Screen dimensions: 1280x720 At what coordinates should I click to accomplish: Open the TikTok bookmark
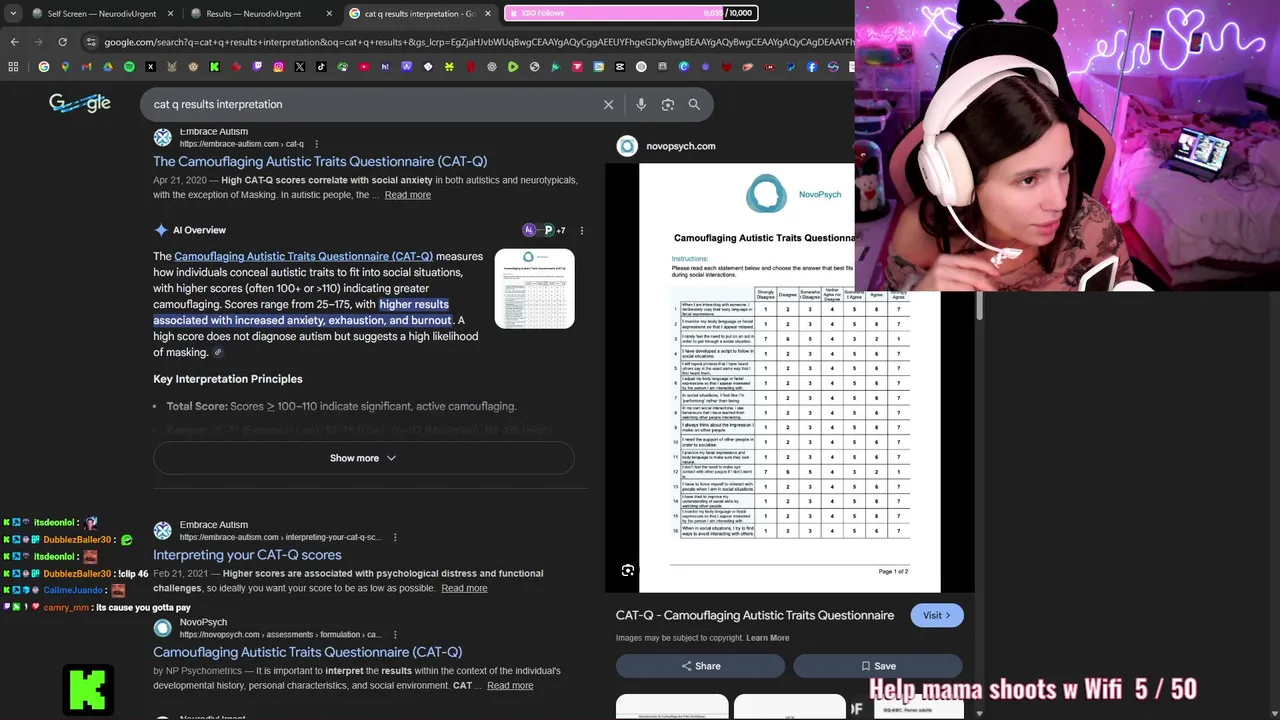pos(321,67)
